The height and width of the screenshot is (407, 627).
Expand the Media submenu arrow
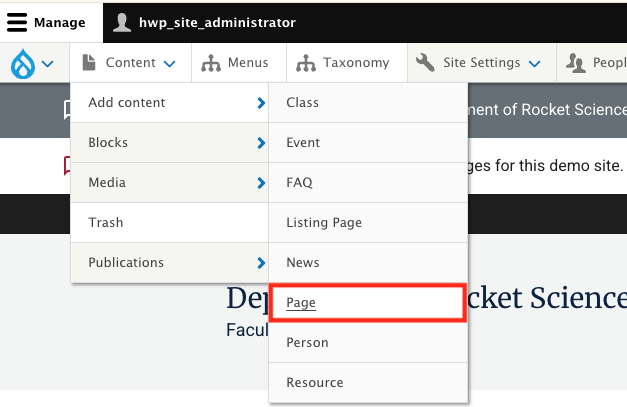coord(261,183)
